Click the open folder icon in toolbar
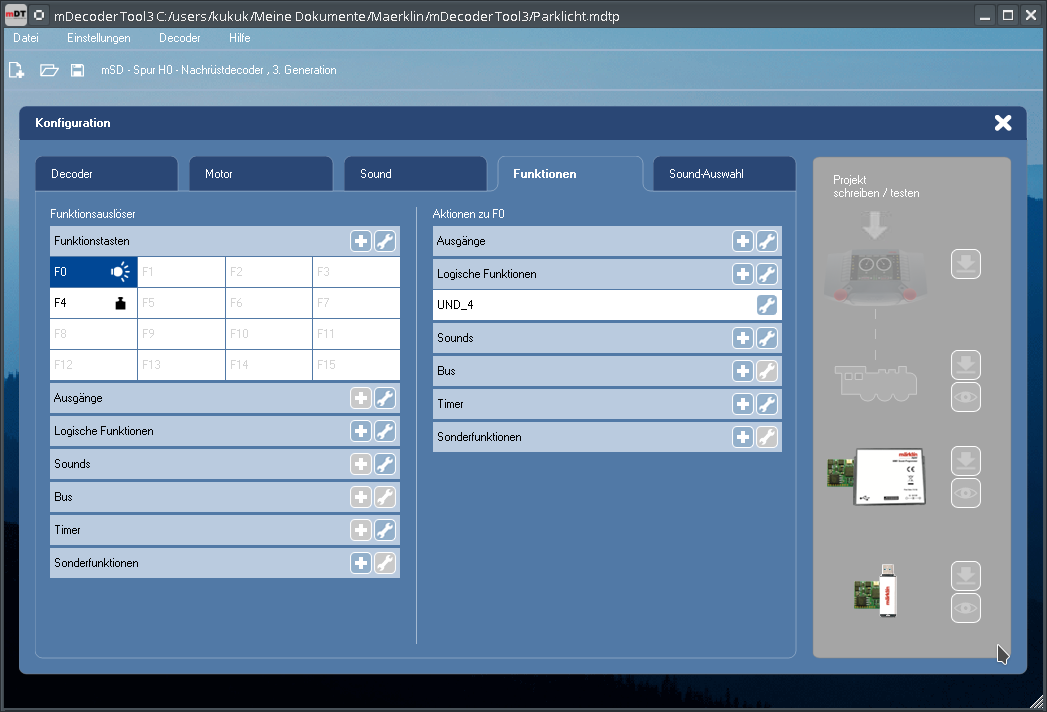Image resolution: width=1047 pixels, height=712 pixels. click(x=49, y=70)
